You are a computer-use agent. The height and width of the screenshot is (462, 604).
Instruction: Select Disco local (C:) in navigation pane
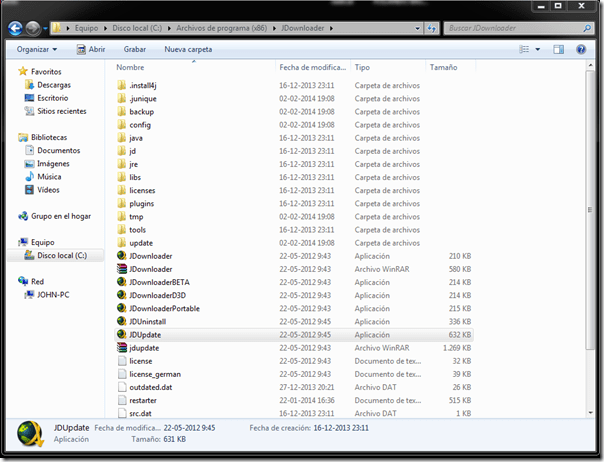pyautogui.click(x=56, y=255)
